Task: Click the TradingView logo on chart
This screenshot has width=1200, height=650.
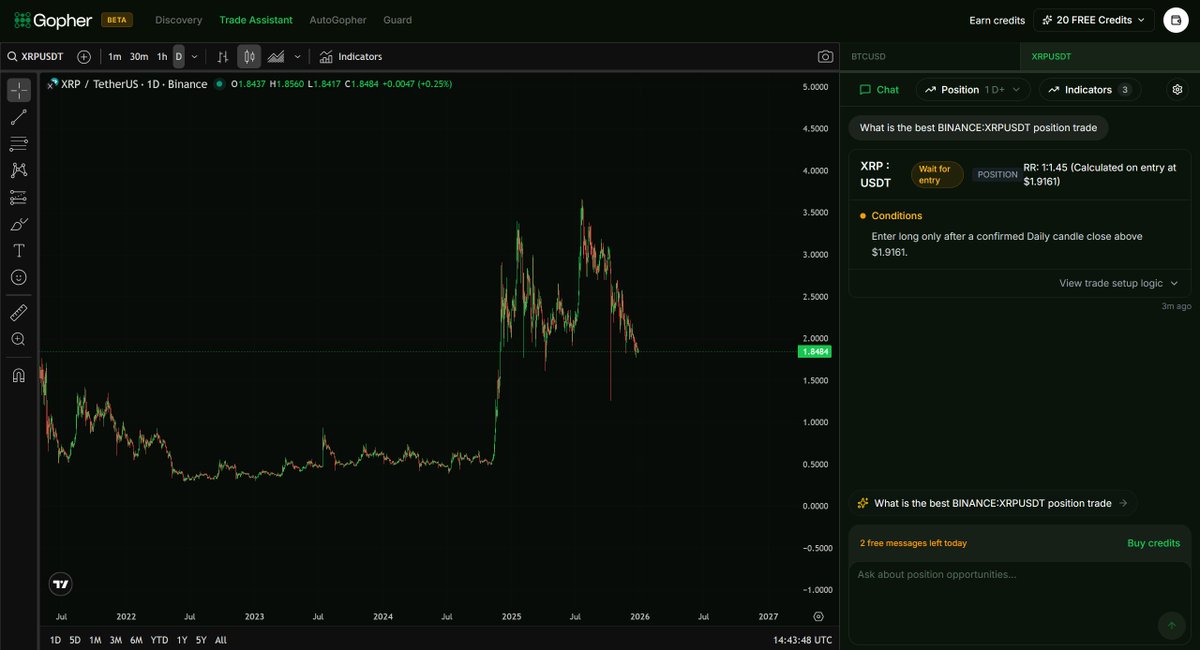Action: [61, 584]
